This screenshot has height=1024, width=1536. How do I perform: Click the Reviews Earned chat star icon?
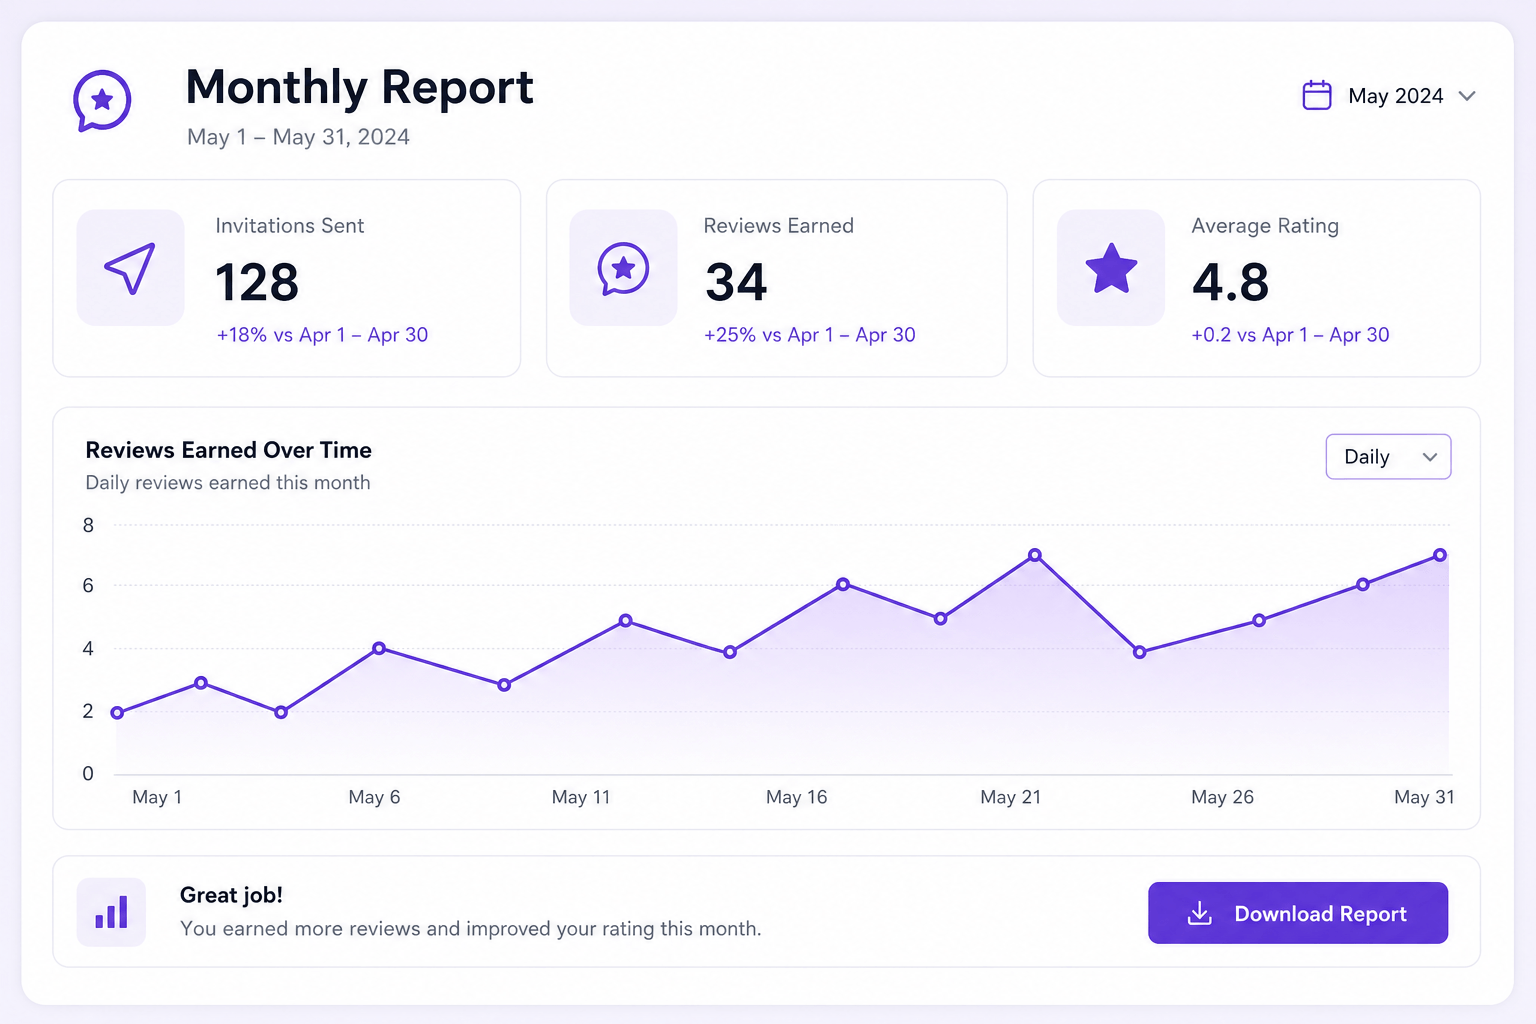pos(623,269)
